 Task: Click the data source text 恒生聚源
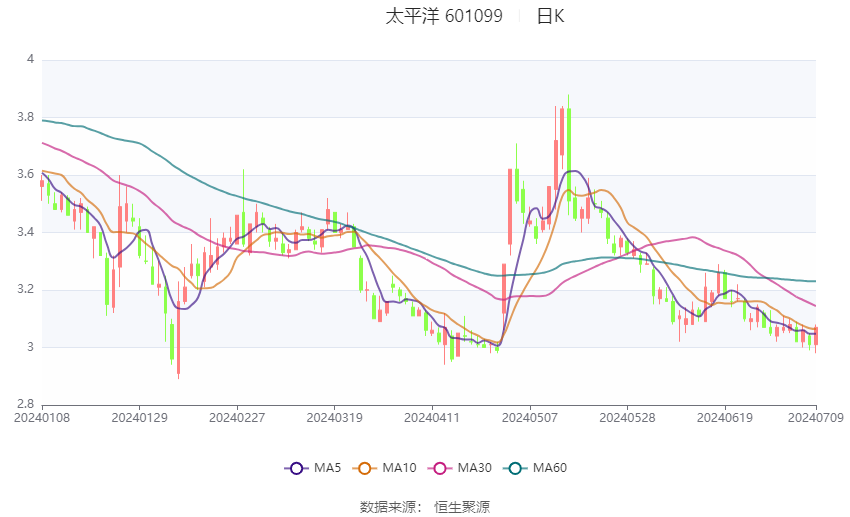pos(462,507)
